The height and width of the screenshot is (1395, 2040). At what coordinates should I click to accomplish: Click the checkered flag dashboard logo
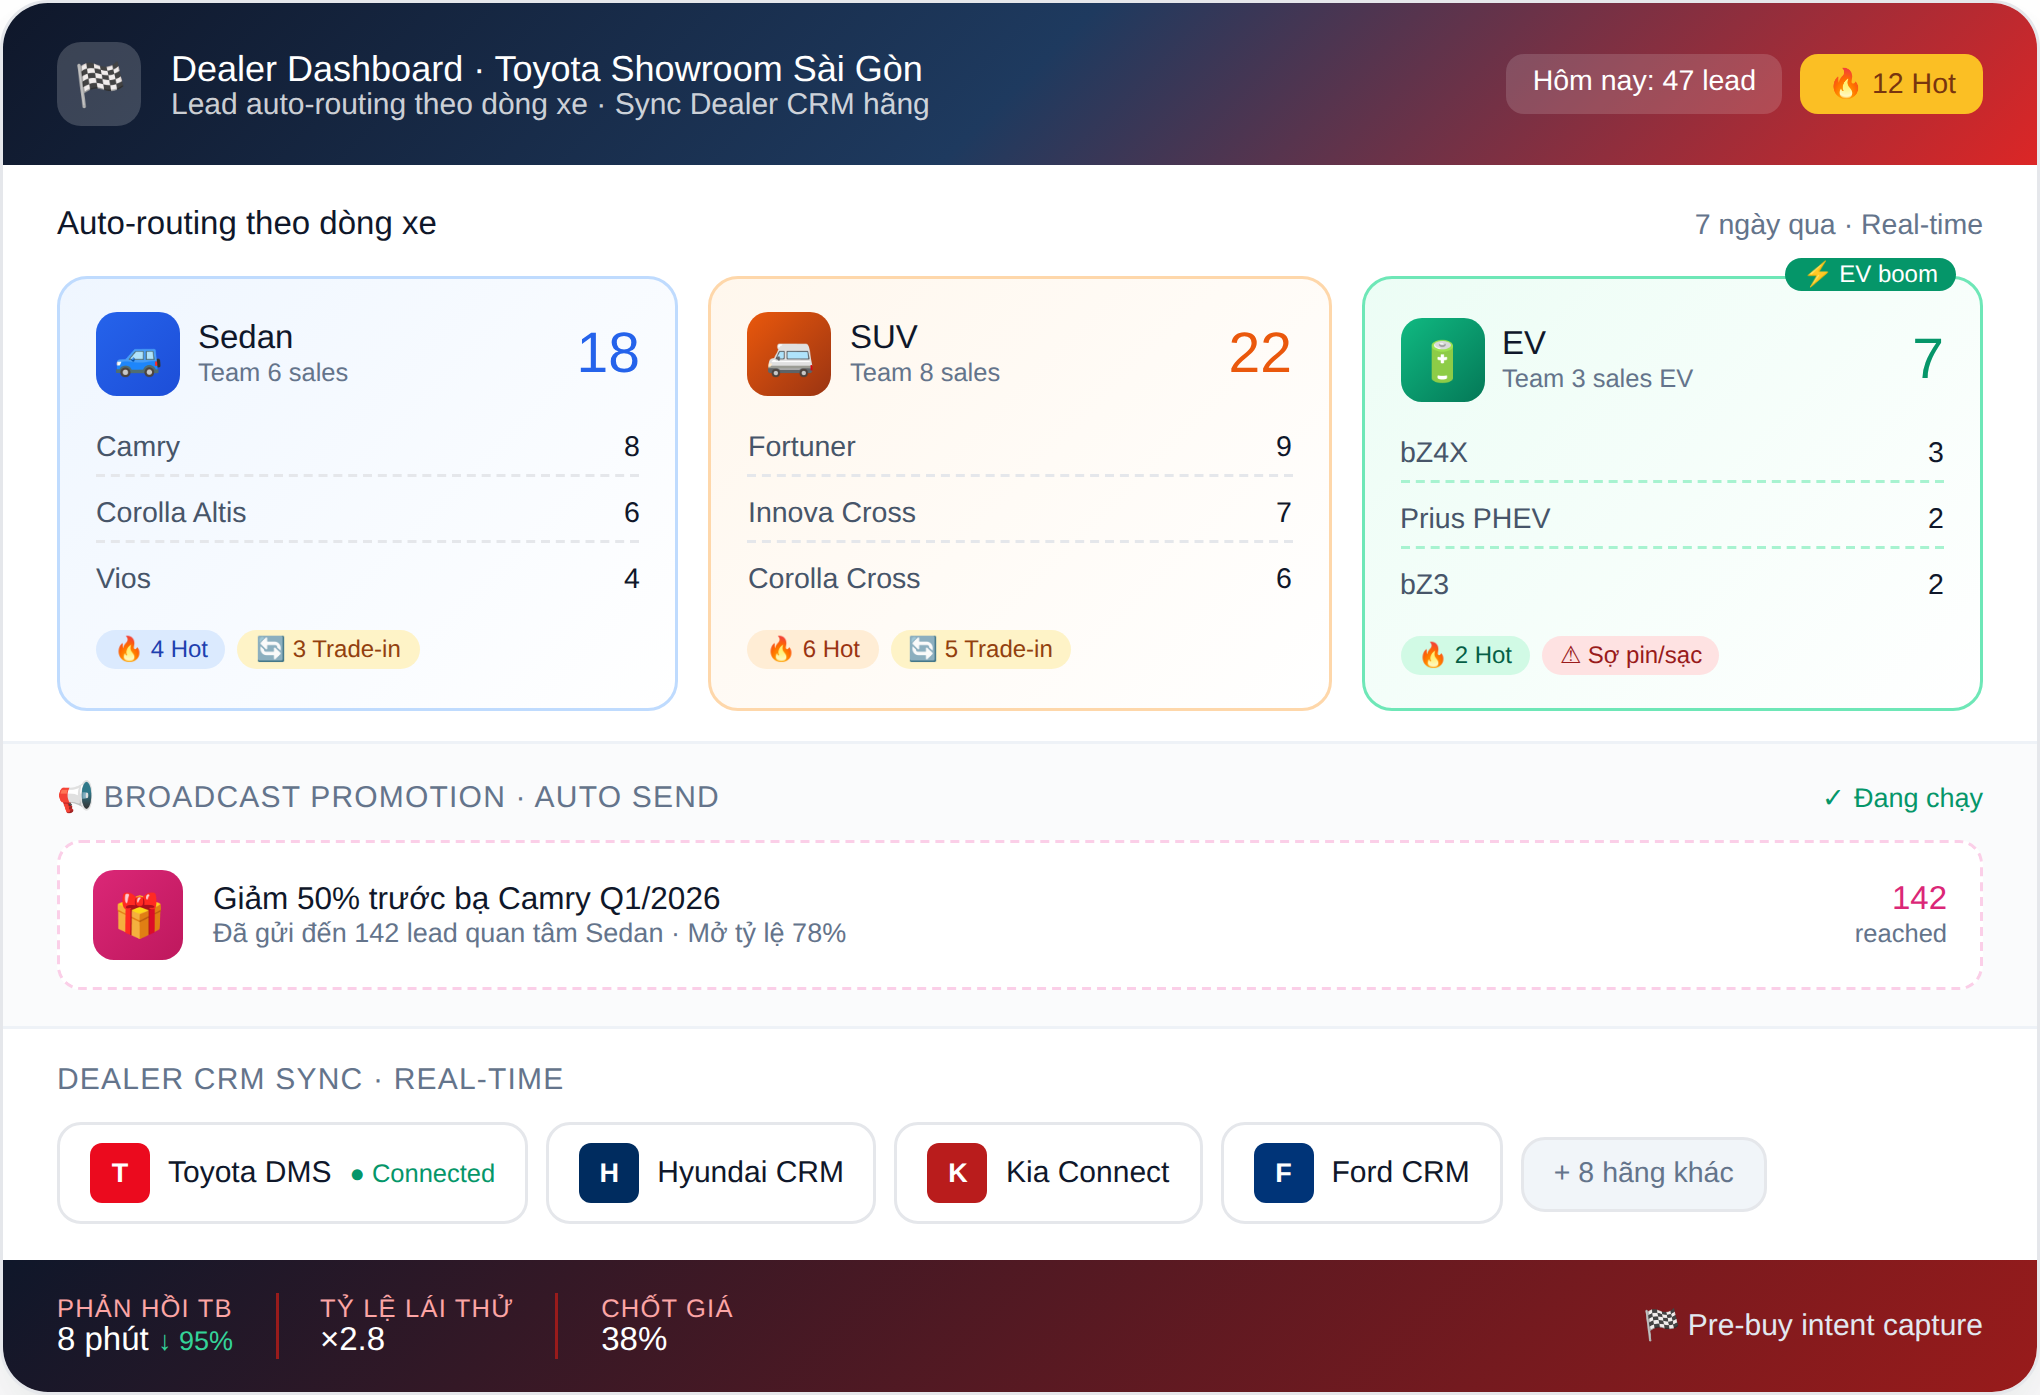point(99,84)
